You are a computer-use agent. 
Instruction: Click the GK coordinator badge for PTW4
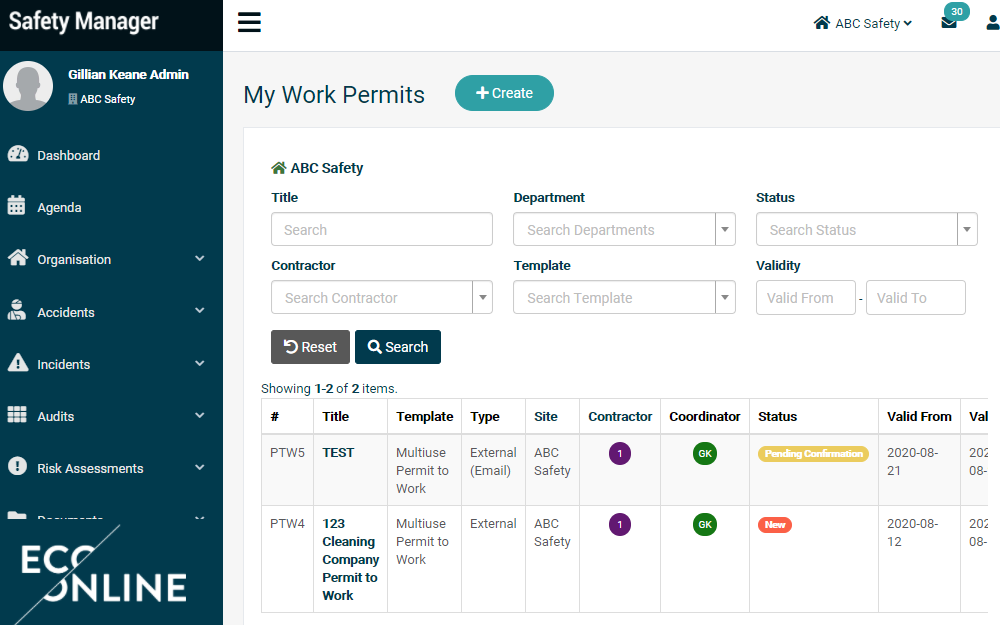tap(705, 524)
